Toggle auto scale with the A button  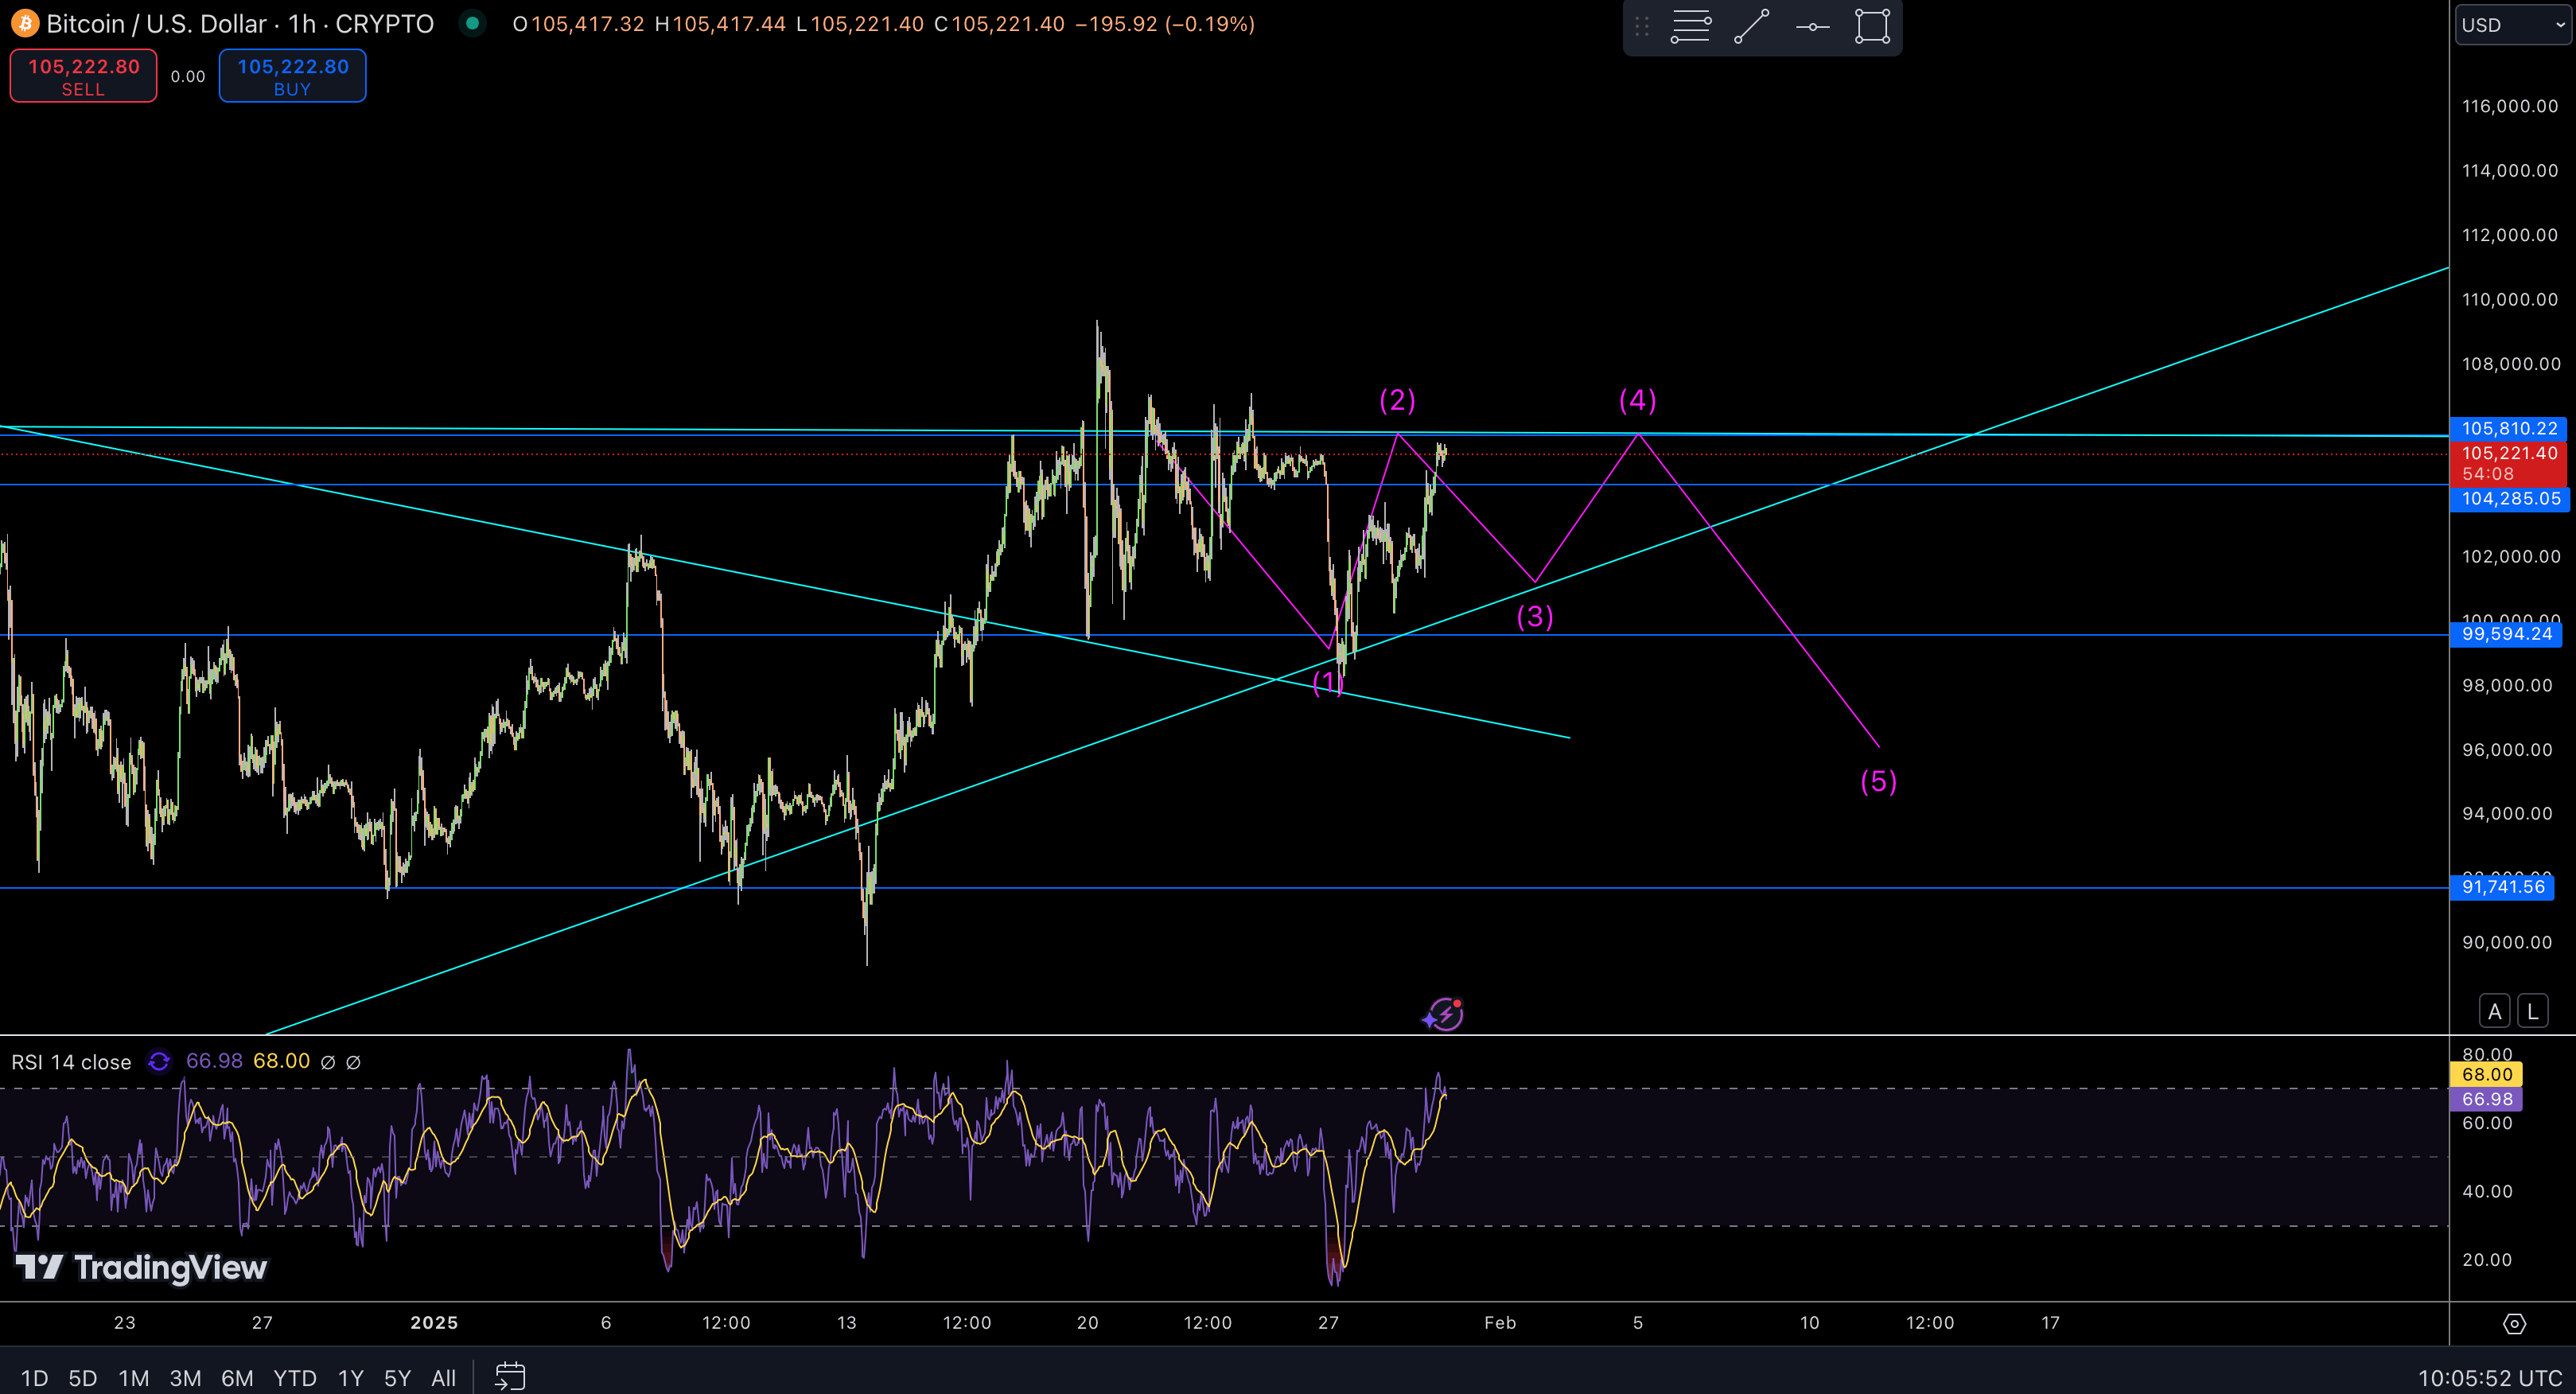(2494, 1011)
